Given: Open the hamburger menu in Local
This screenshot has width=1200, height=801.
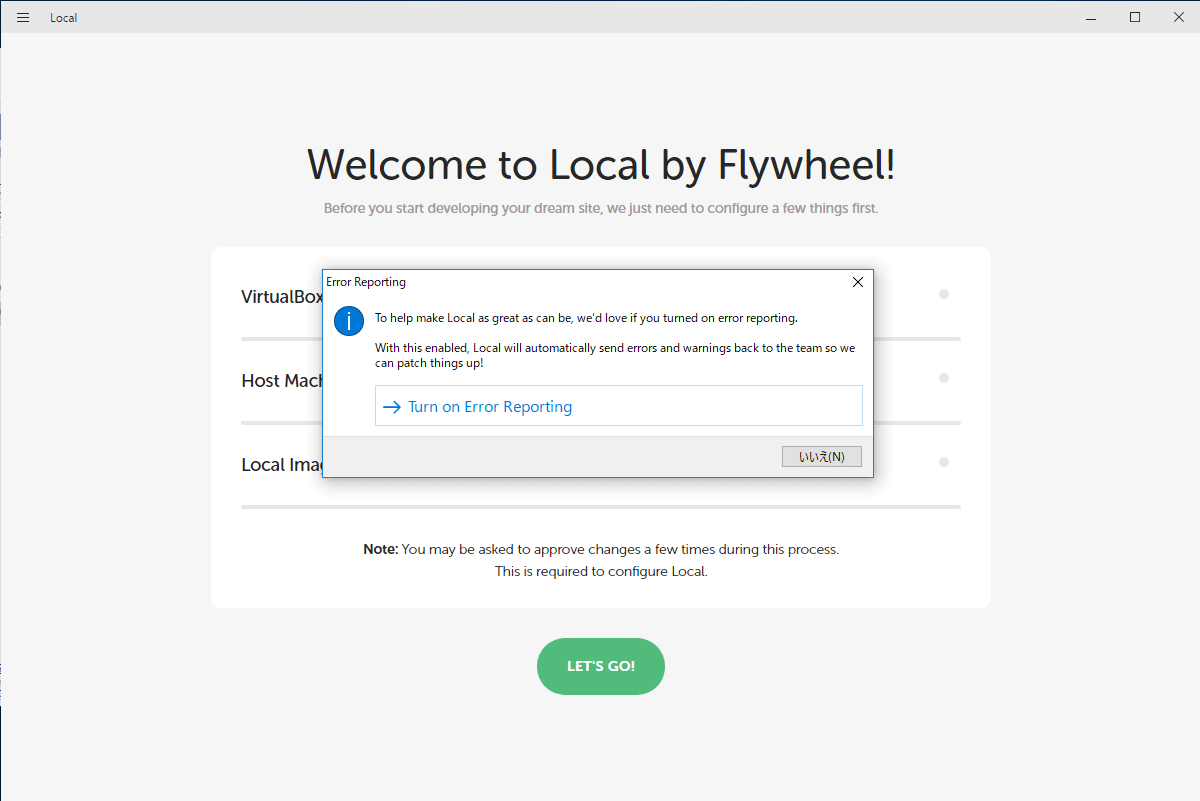Looking at the screenshot, I should pos(23,17).
